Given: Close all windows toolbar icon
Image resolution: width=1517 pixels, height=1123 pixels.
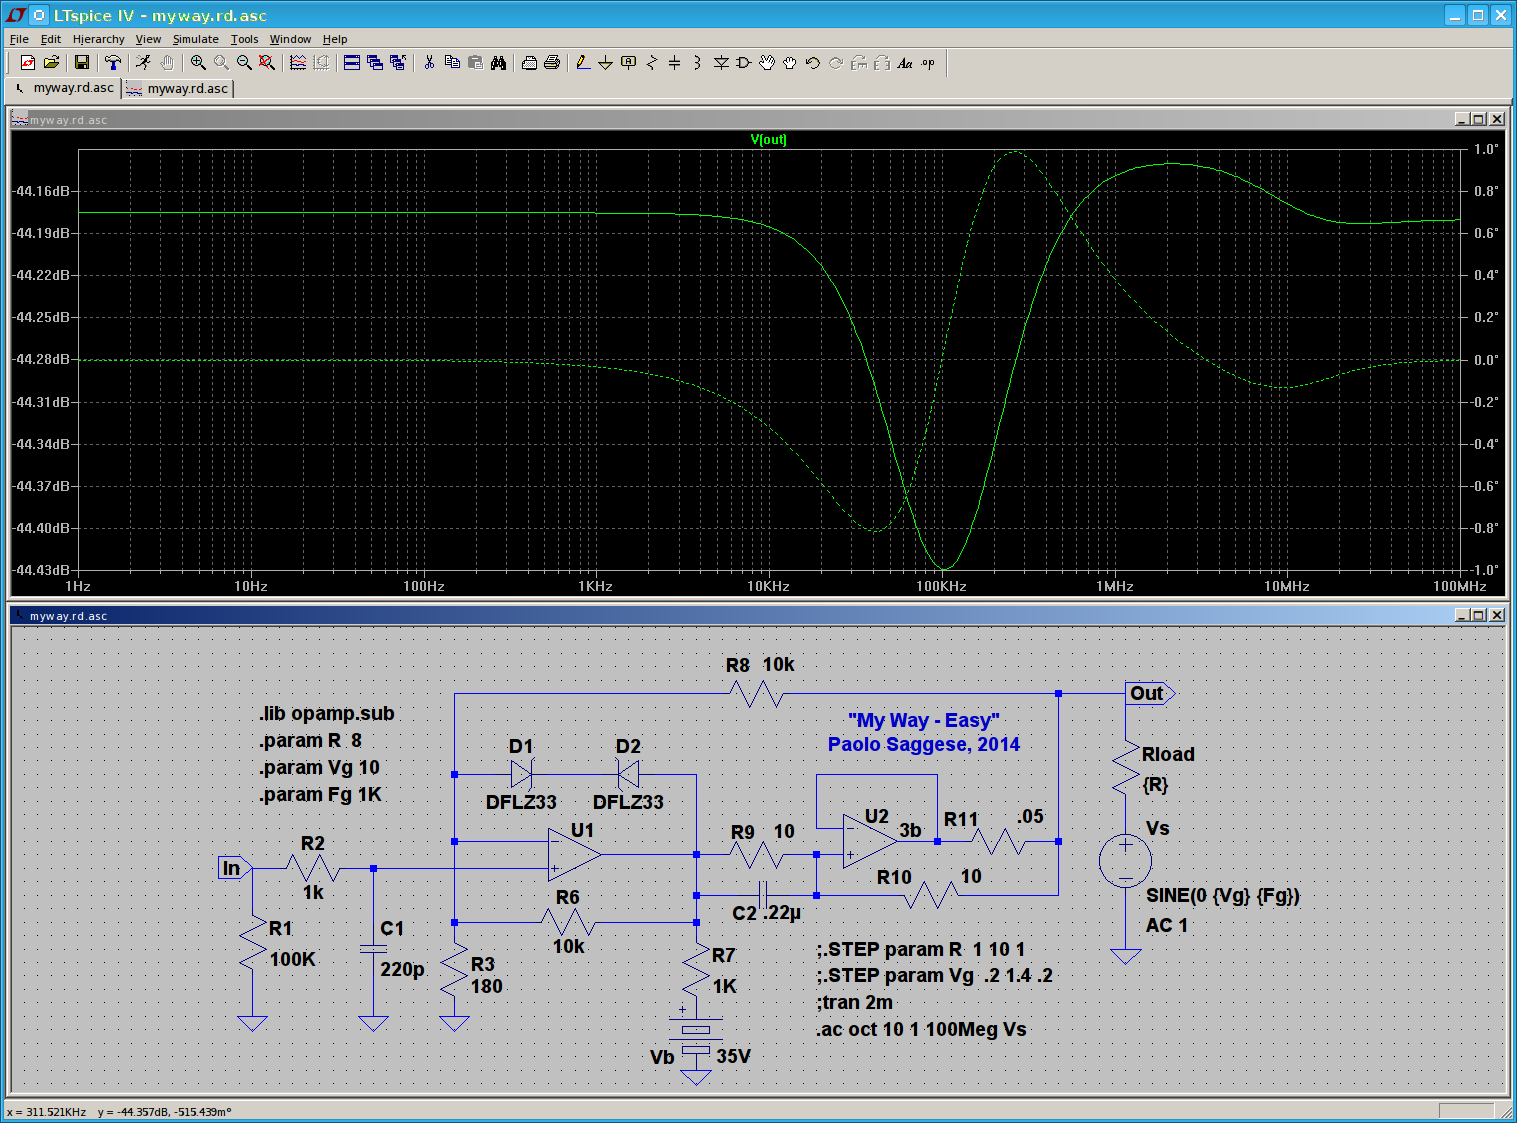Looking at the screenshot, I should (x=398, y=63).
